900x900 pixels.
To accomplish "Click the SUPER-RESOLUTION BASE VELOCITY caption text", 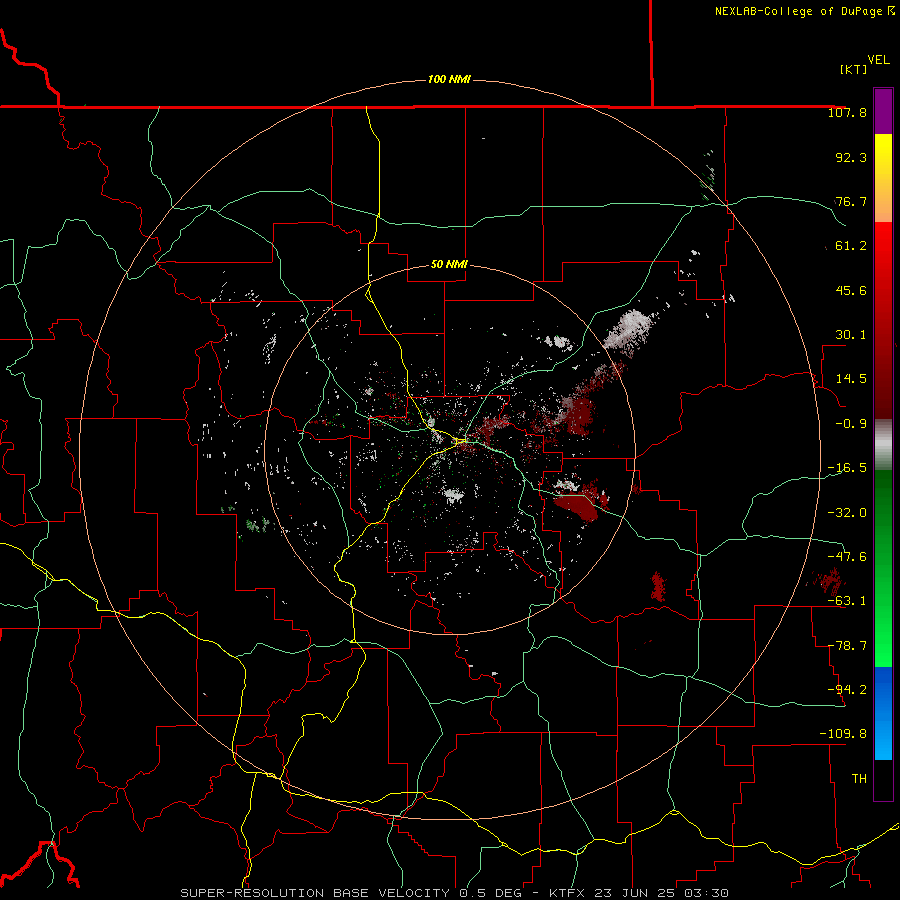I will point(317,893).
